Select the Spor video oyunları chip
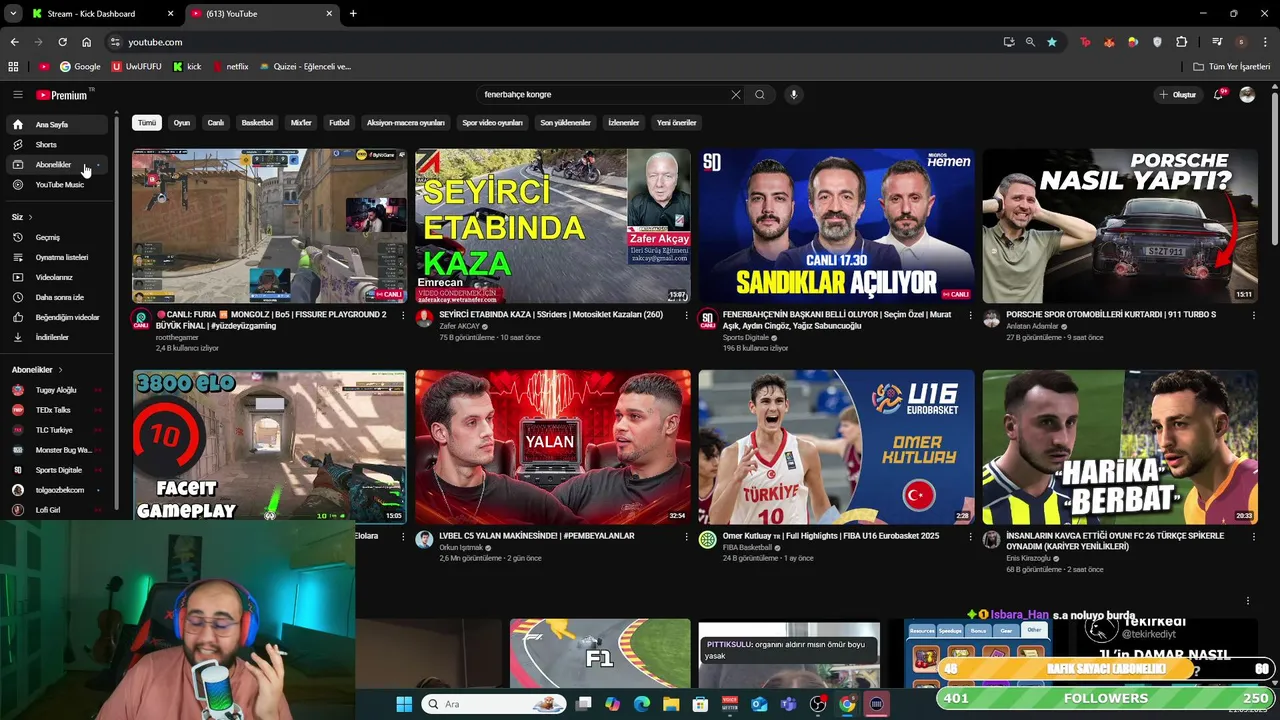 [x=492, y=123]
